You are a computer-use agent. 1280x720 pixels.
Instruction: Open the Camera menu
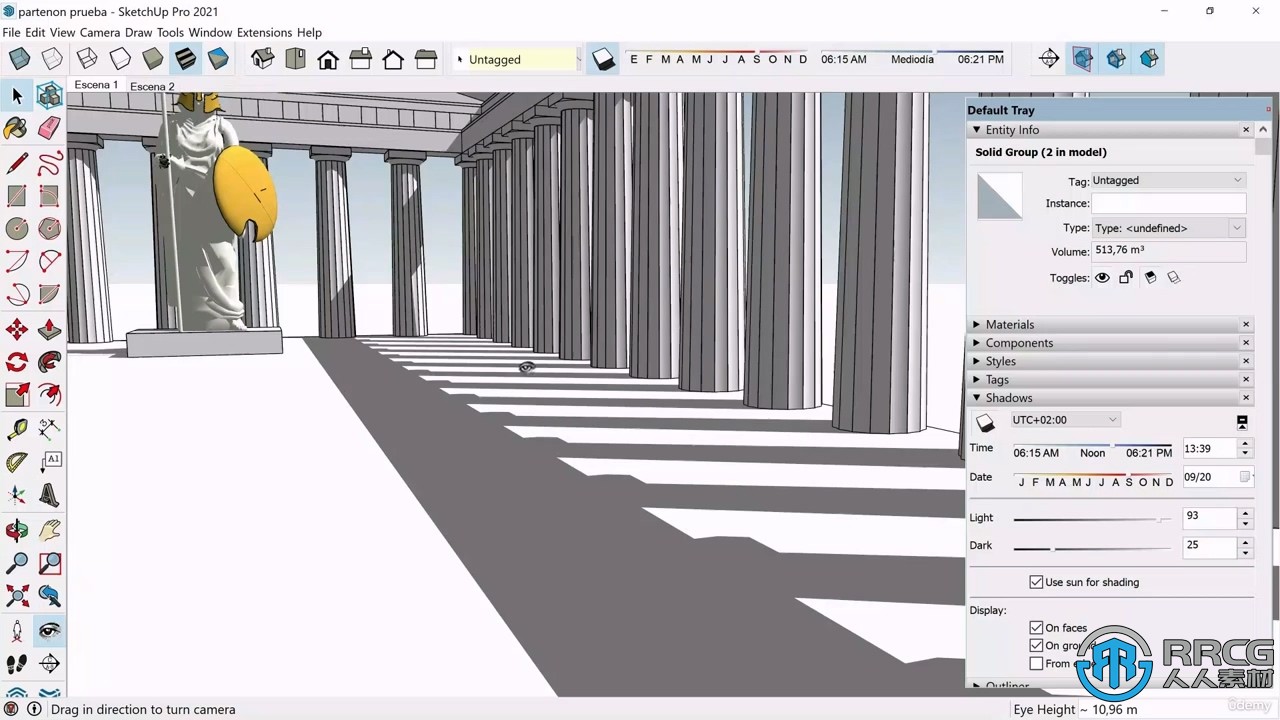tap(100, 32)
